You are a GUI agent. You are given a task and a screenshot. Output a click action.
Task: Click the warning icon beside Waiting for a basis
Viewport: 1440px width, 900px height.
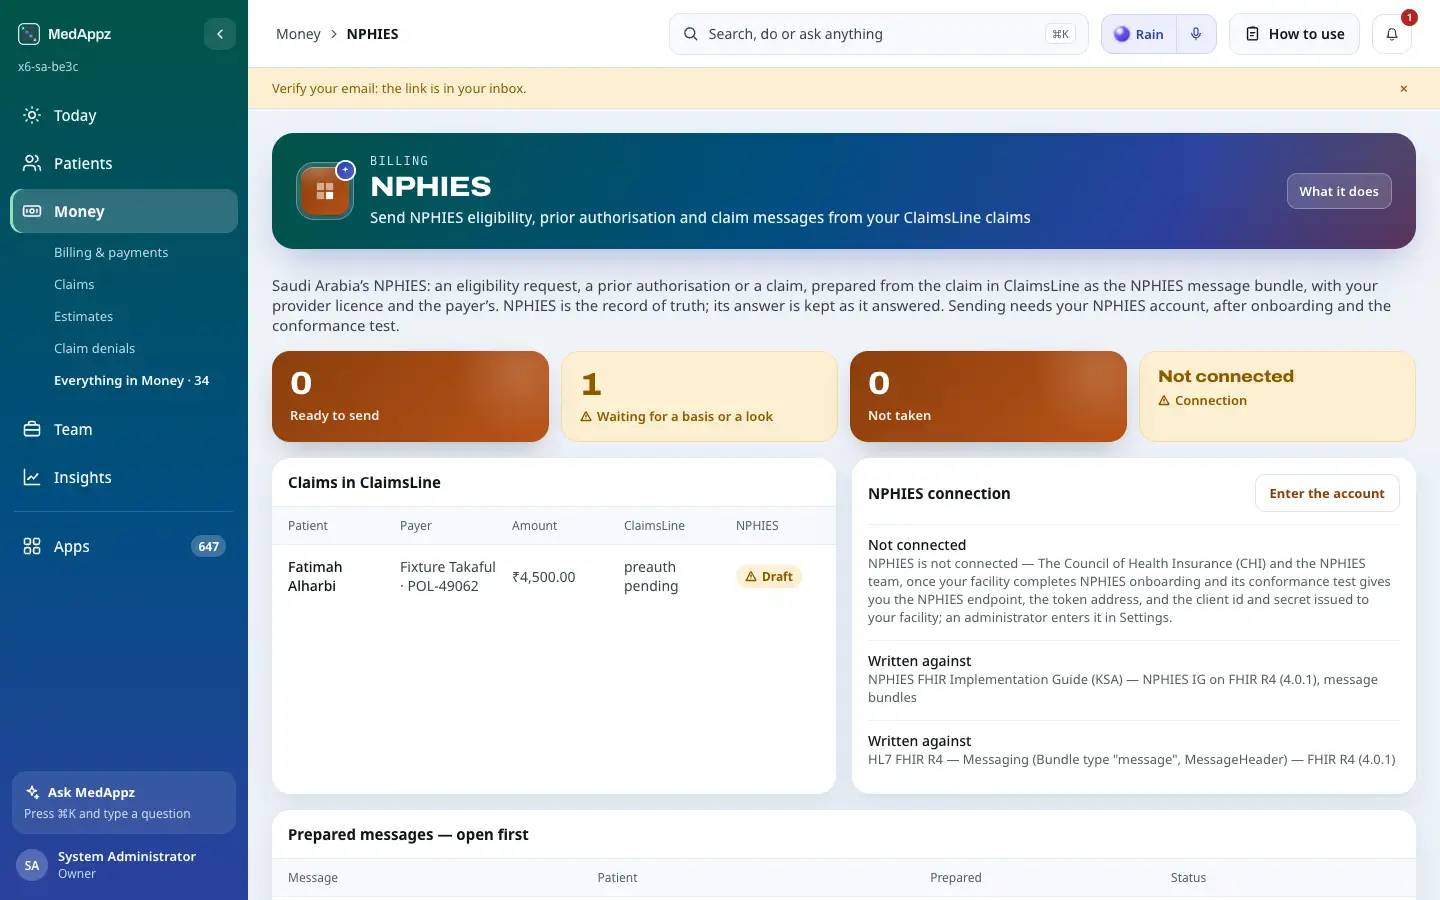click(586, 417)
